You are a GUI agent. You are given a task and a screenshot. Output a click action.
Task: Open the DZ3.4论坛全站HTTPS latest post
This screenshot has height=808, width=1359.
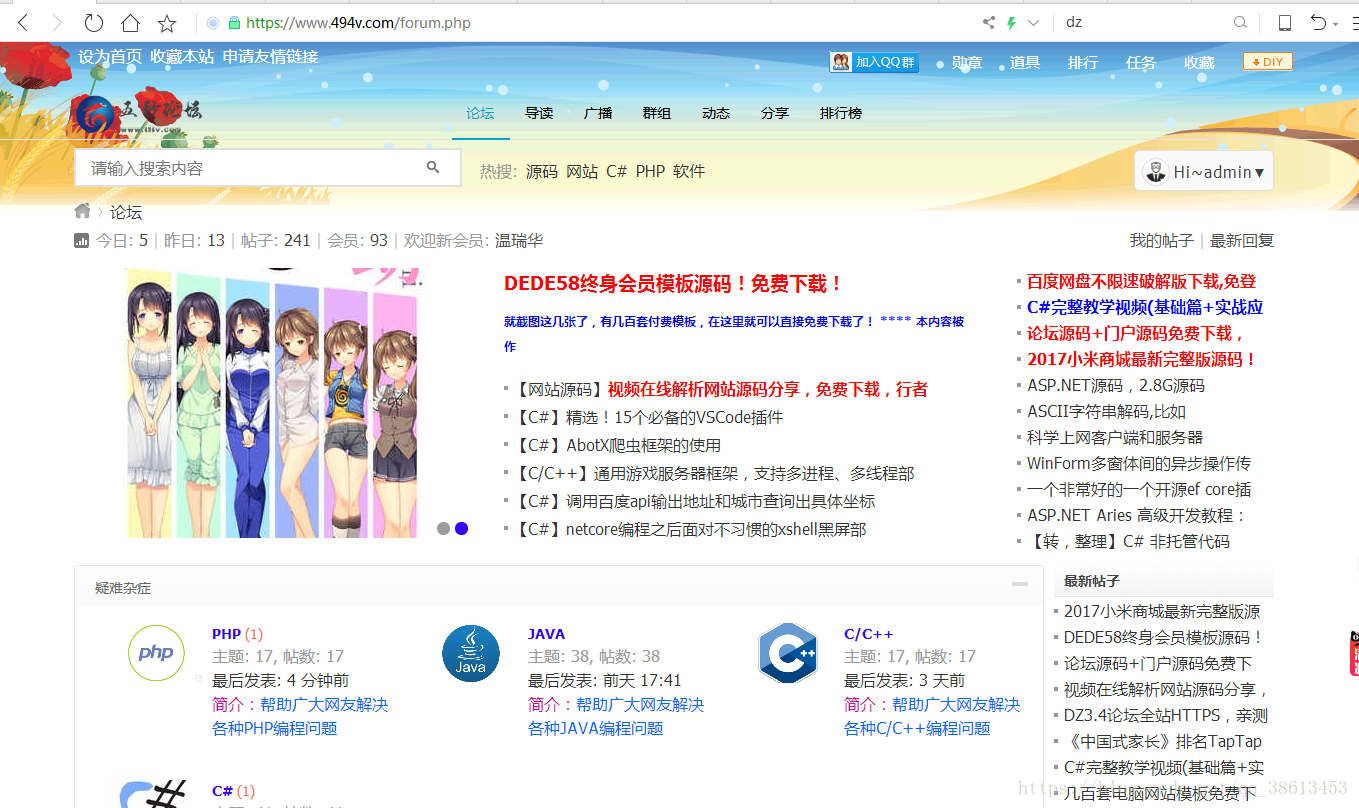coord(1166,715)
